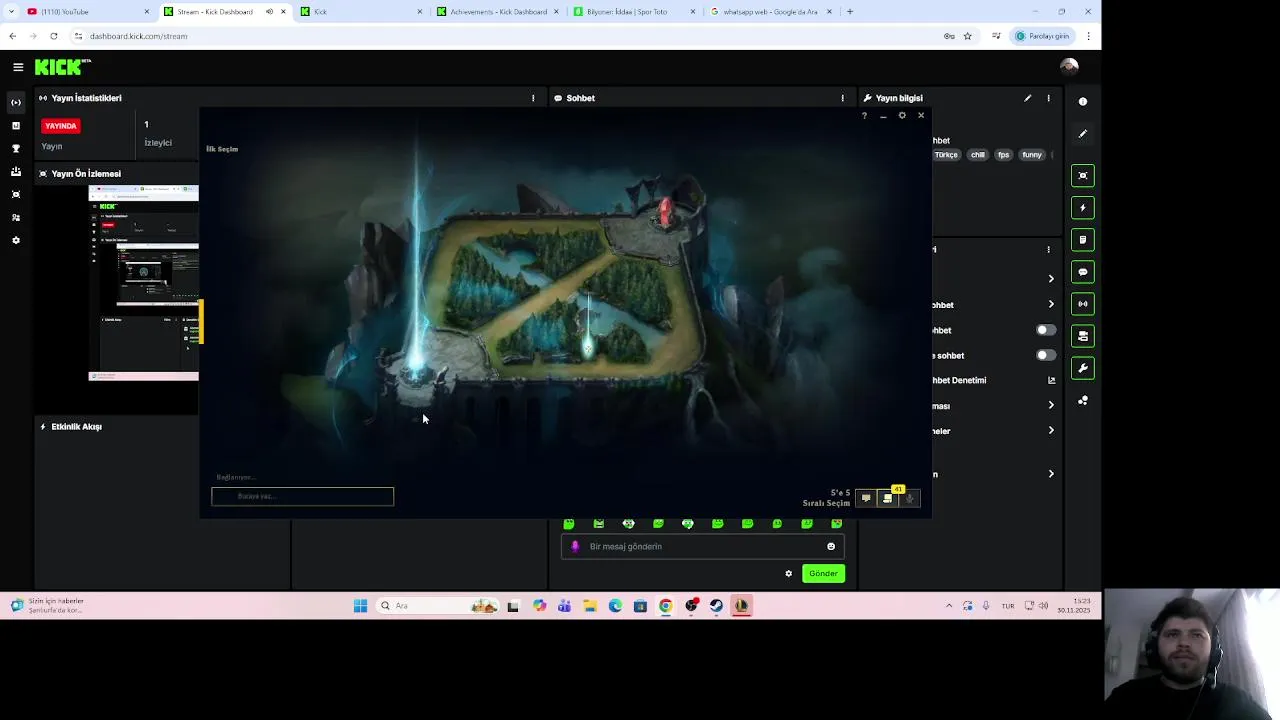
Task: Toggle the wrench stream info icon in right rail
Action: (x=1083, y=368)
